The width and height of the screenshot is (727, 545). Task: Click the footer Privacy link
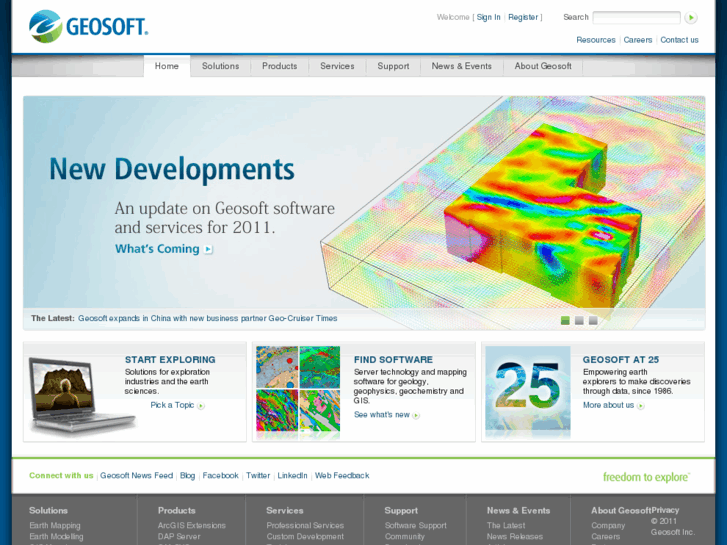coord(665,510)
